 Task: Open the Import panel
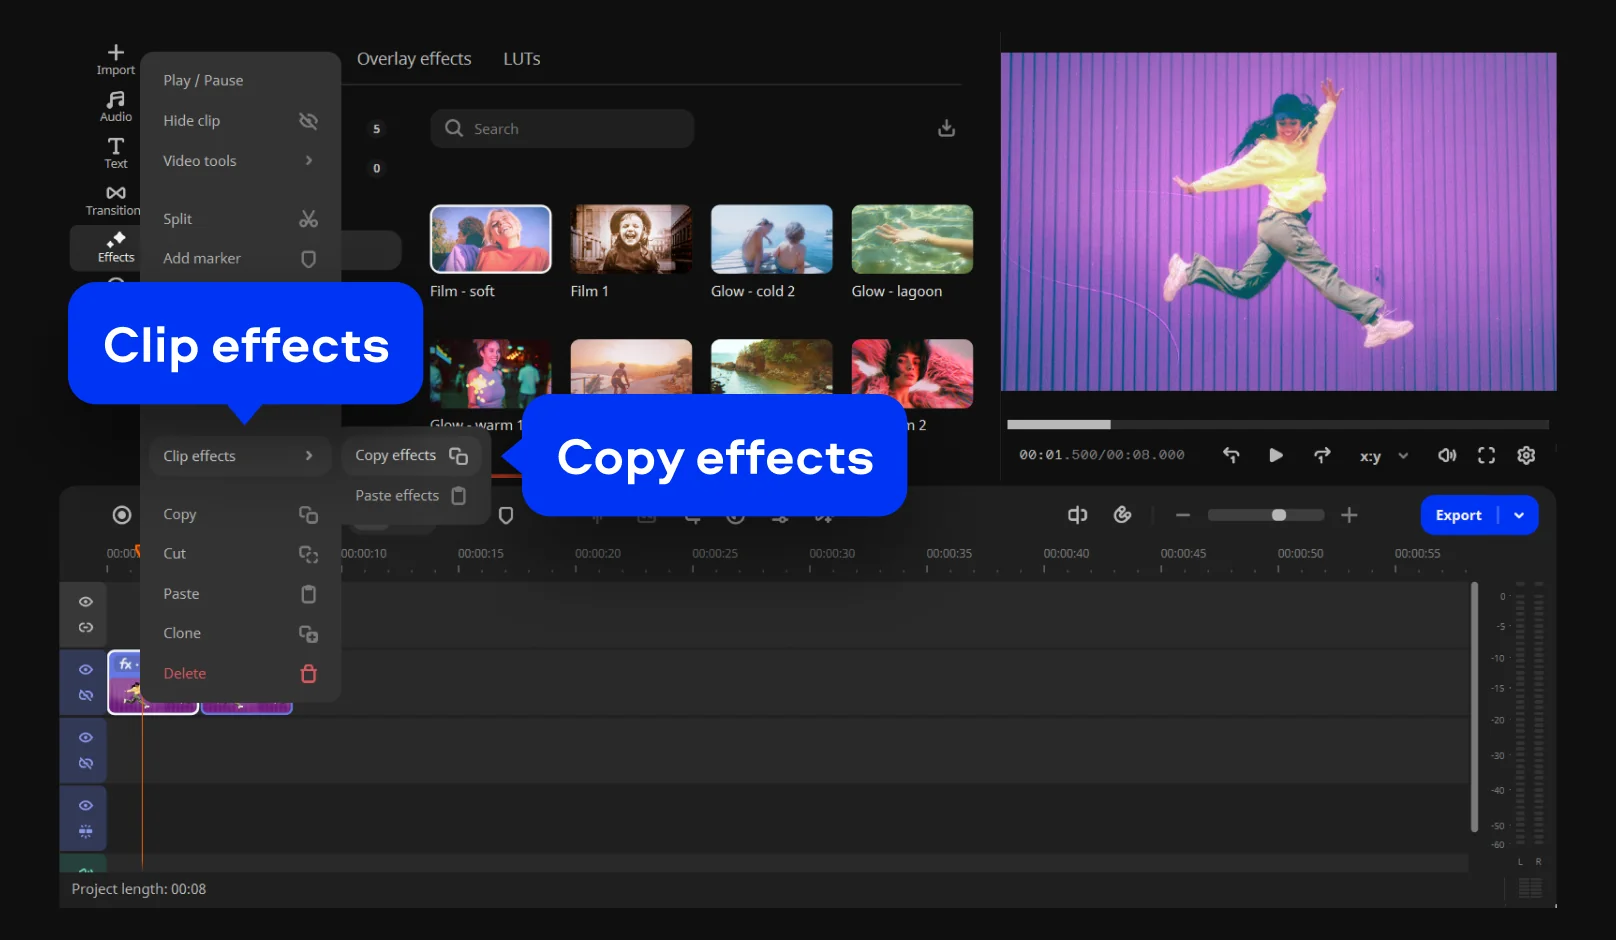pyautogui.click(x=116, y=59)
